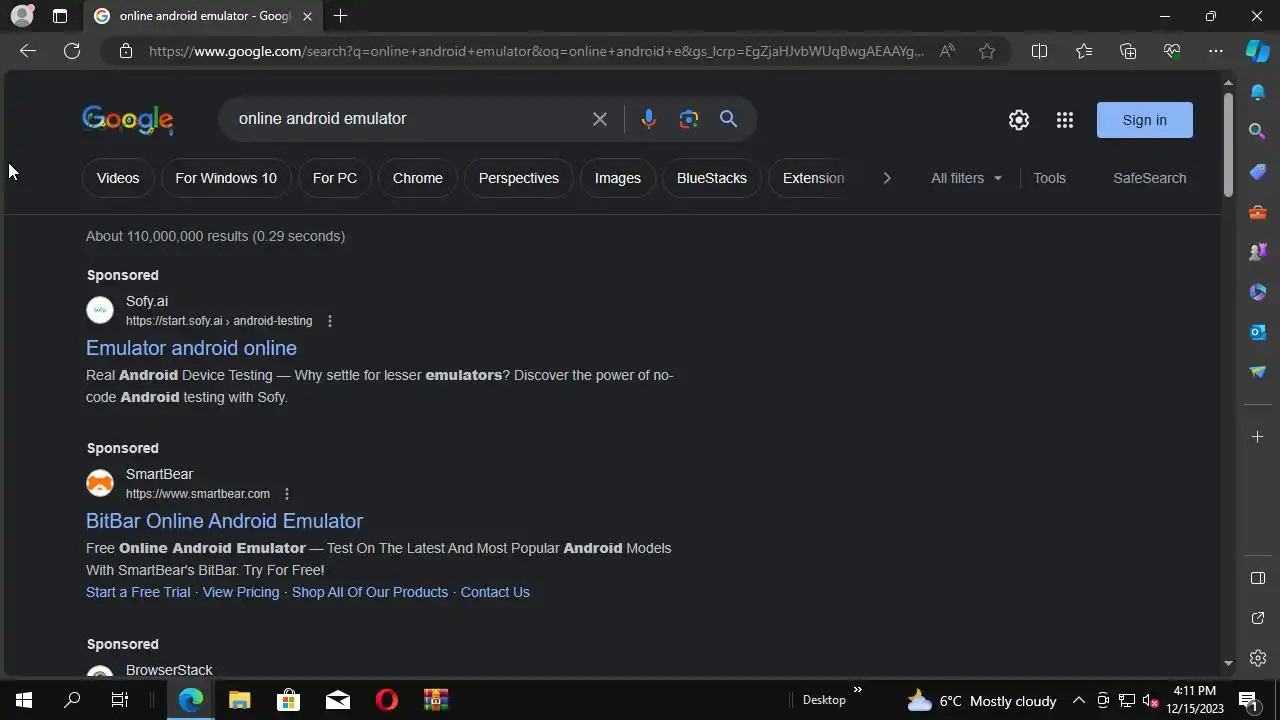Open Google quick settings gear
Screen dimensions: 1280x720
[x=1019, y=120]
